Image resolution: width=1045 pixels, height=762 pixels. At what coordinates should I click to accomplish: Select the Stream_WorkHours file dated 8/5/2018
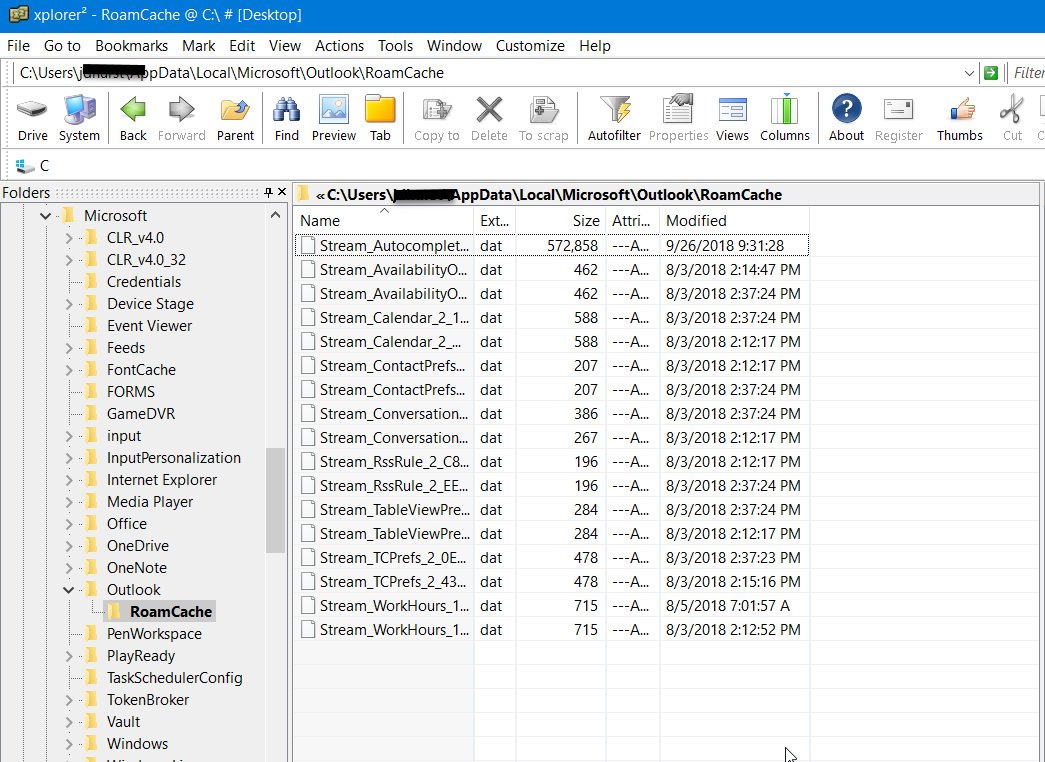(x=394, y=606)
